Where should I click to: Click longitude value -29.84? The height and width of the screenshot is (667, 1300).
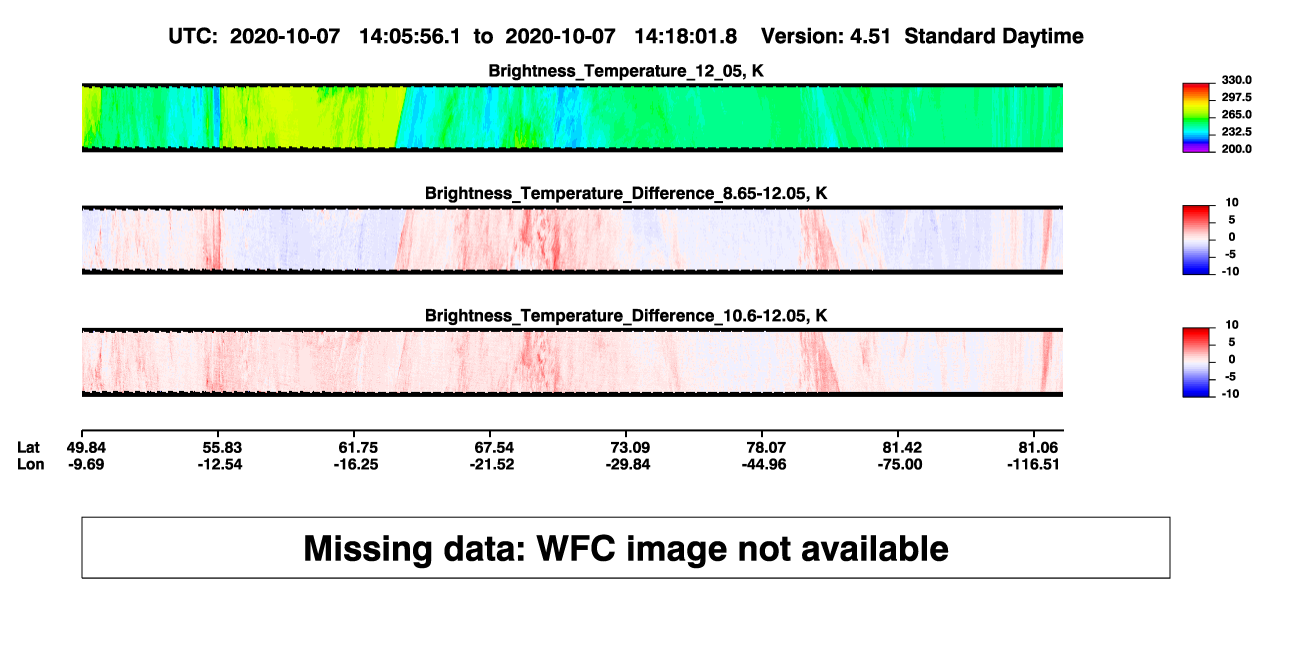pos(630,464)
